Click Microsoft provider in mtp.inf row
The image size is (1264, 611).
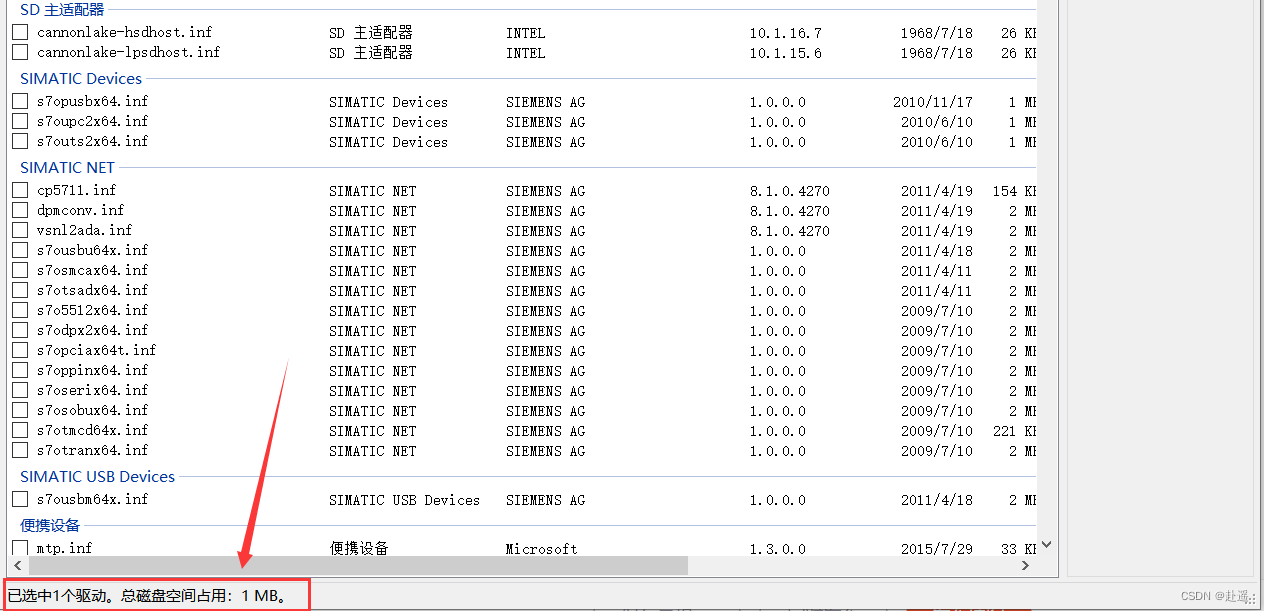pos(542,549)
